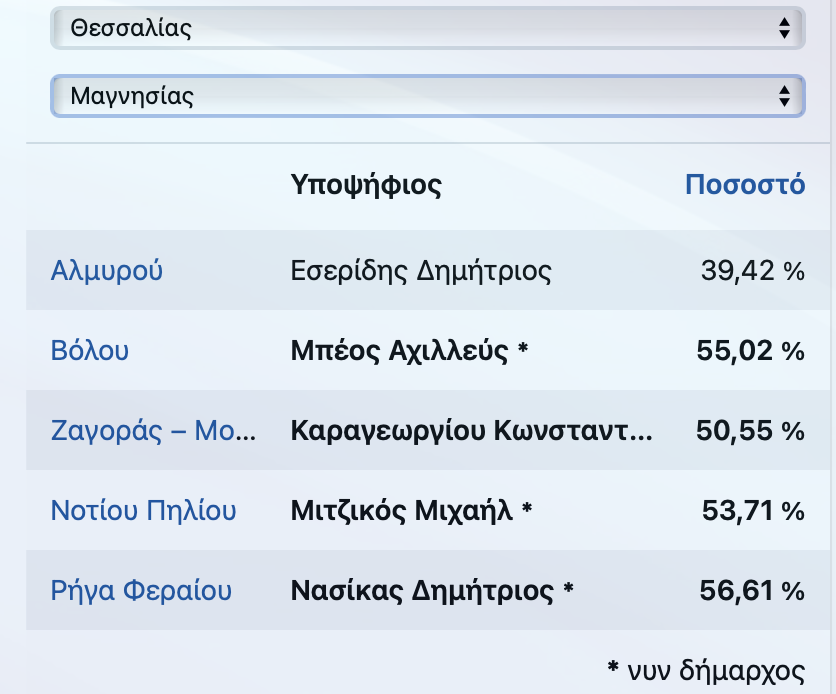Select candidate Μπέος Αχιλλεύς
836x694 pixels.
[399, 351]
